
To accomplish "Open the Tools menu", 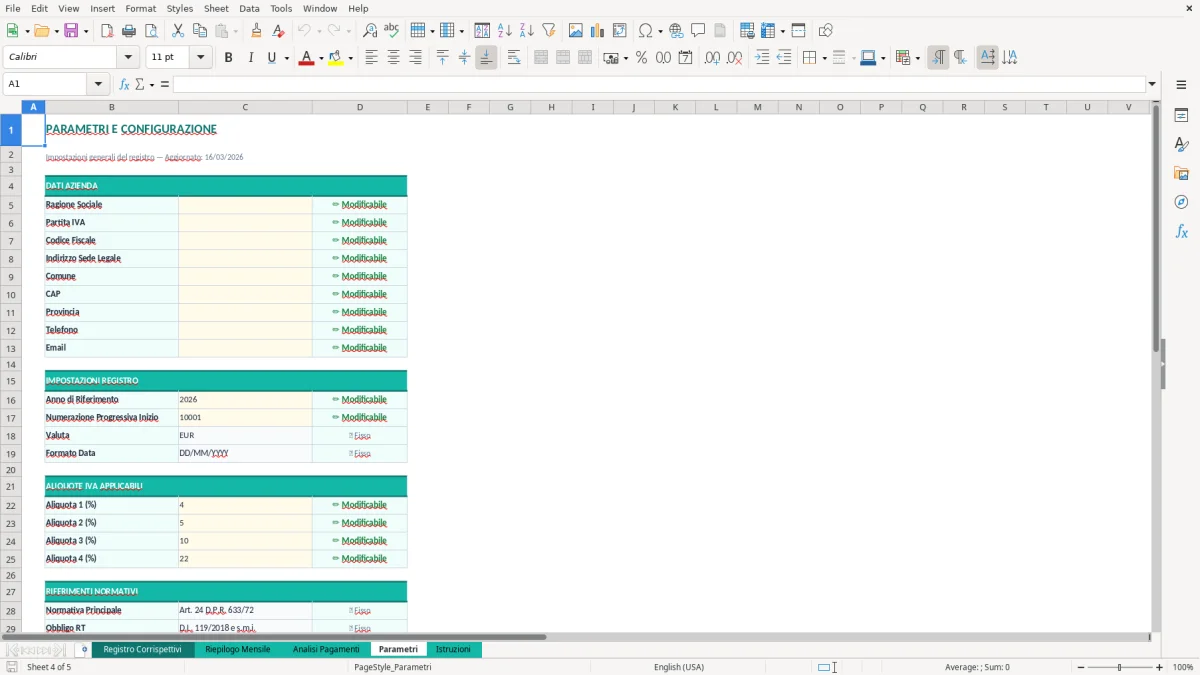I will (x=281, y=8).
